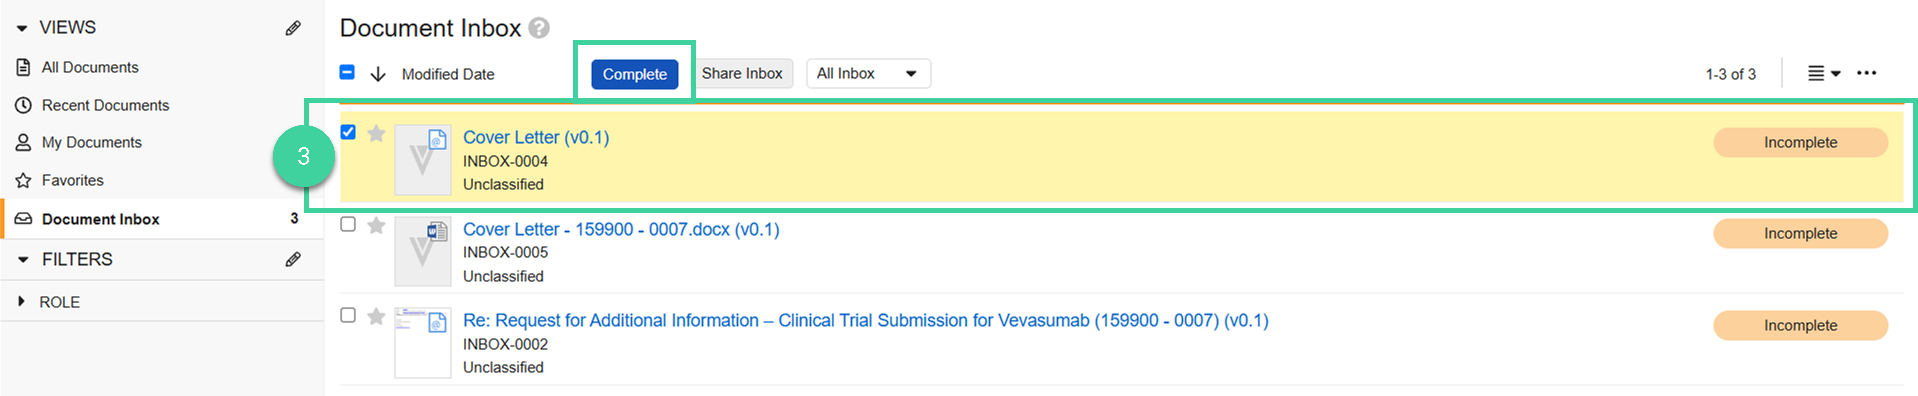Toggle sort direction arrow next to Modified Date
1918x396 pixels.
(x=378, y=74)
